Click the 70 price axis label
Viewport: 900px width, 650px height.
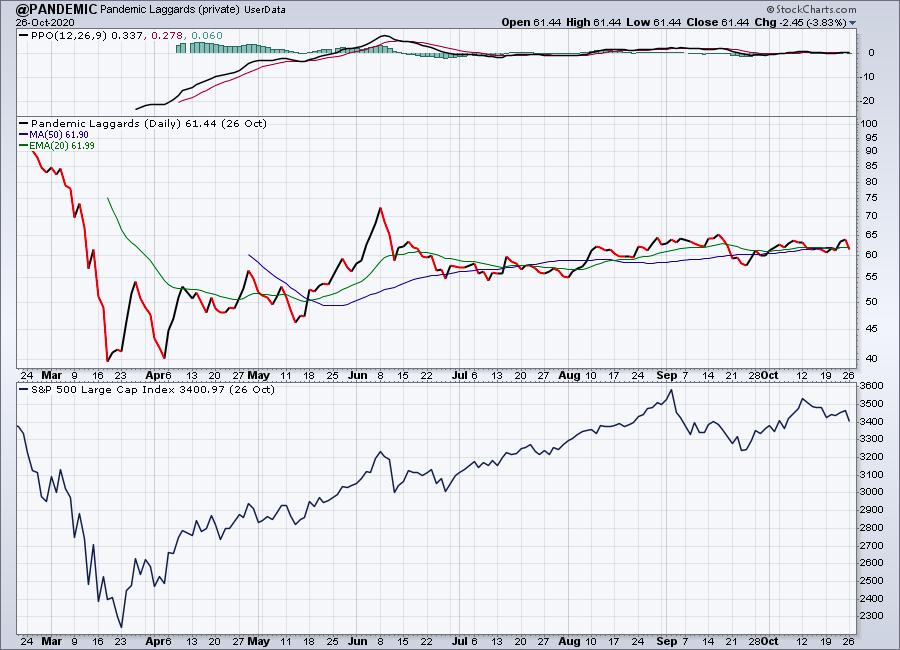tap(871, 216)
